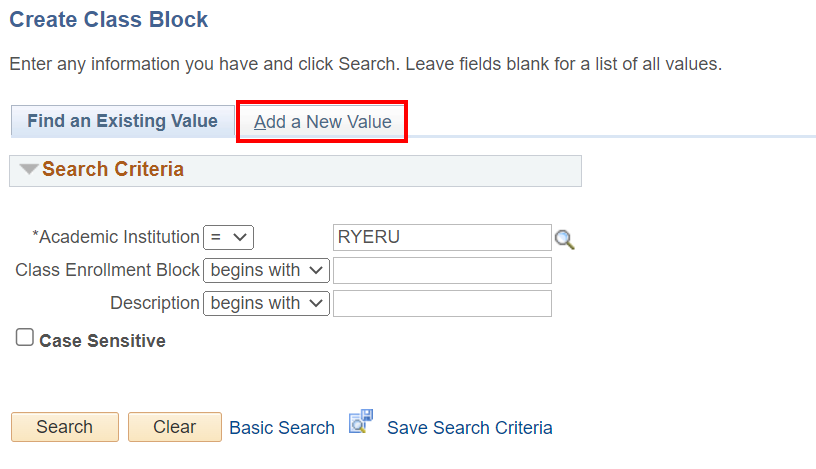Click the Save Search Criteria text link
The width and height of the screenshot is (816, 469).
click(469, 428)
